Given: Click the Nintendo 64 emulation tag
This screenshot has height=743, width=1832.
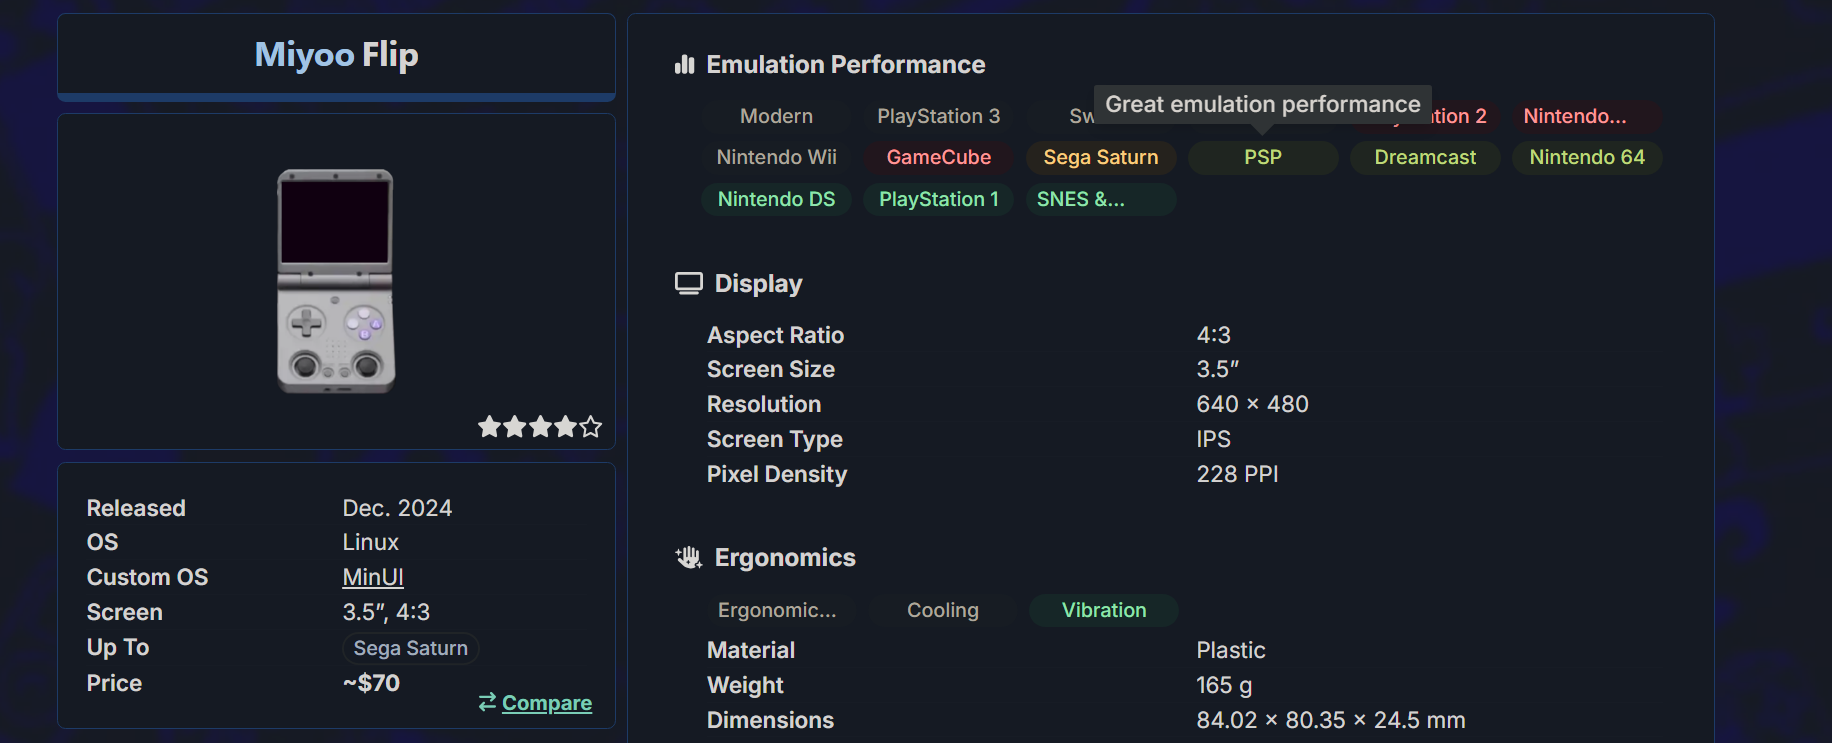Looking at the screenshot, I should click(x=1586, y=157).
